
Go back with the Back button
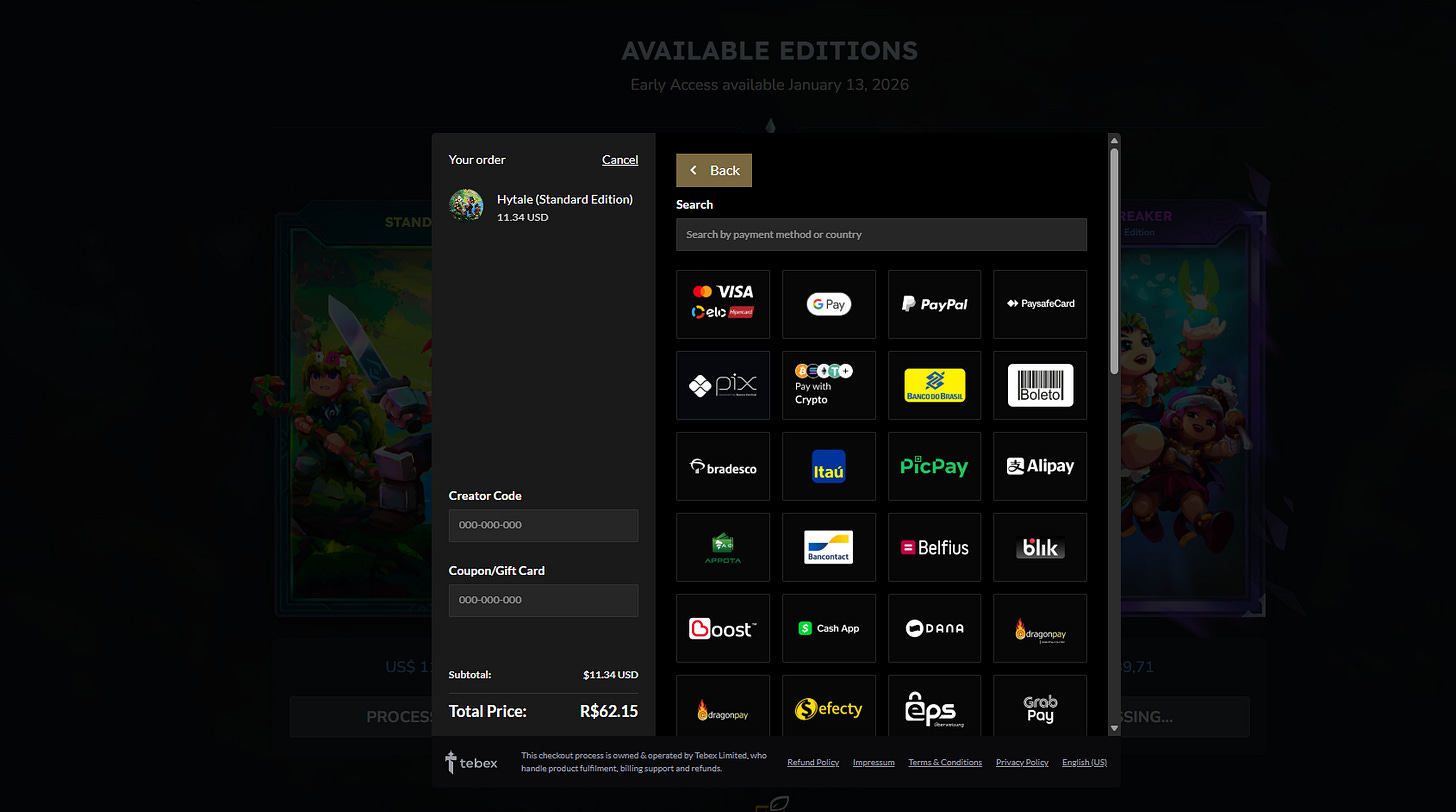714,170
